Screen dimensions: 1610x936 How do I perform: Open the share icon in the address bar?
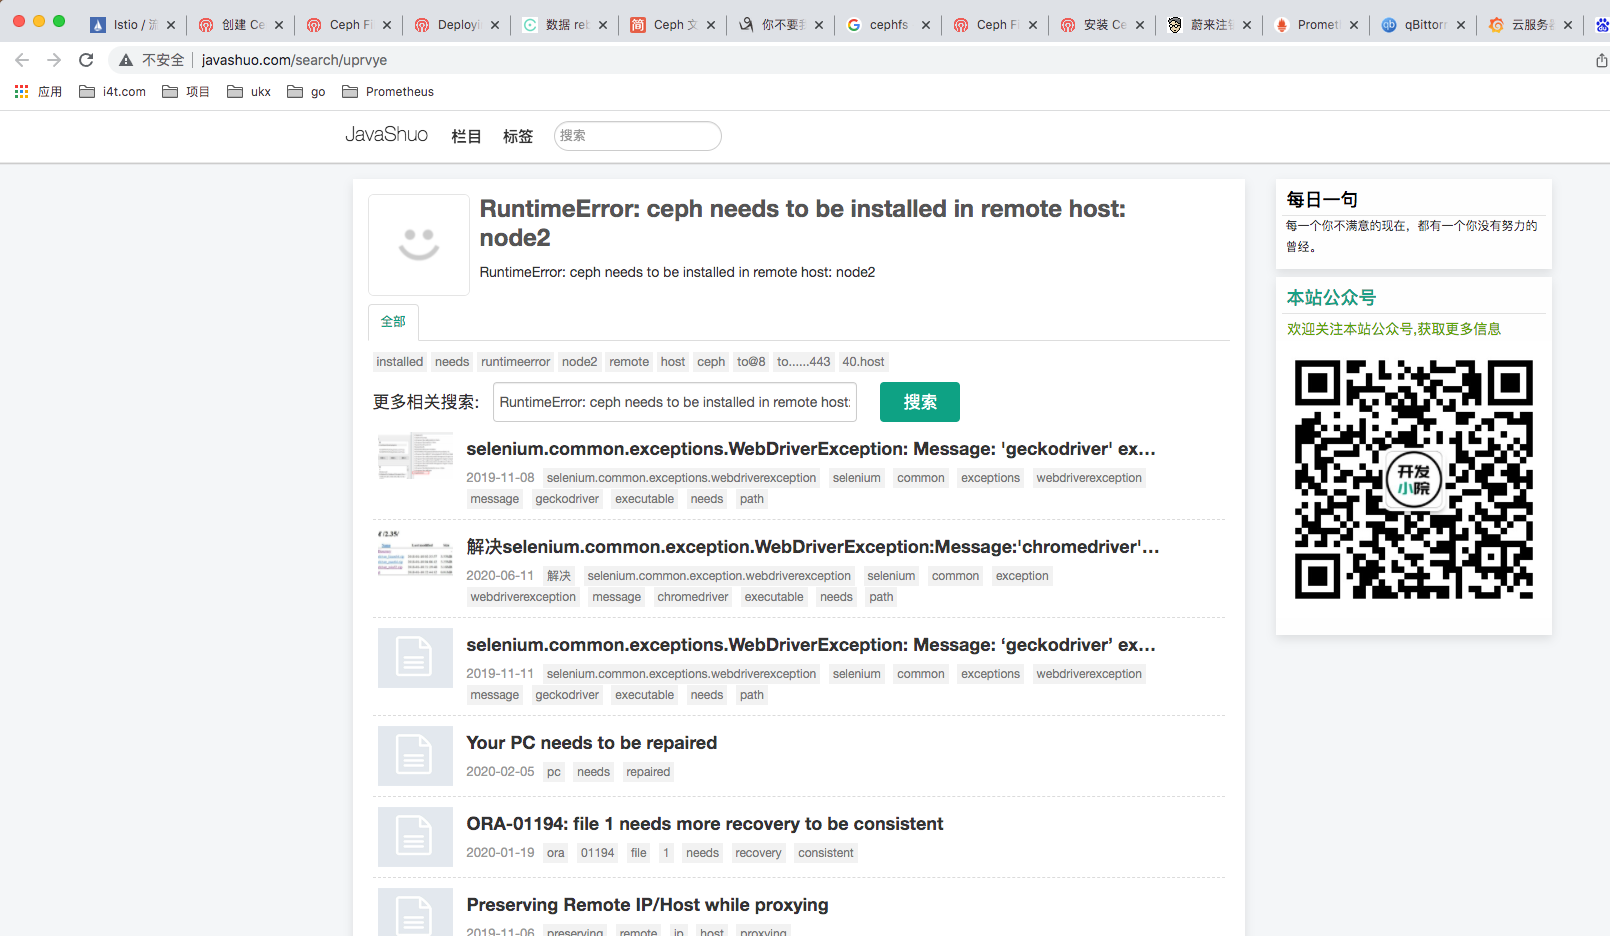(1601, 60)
